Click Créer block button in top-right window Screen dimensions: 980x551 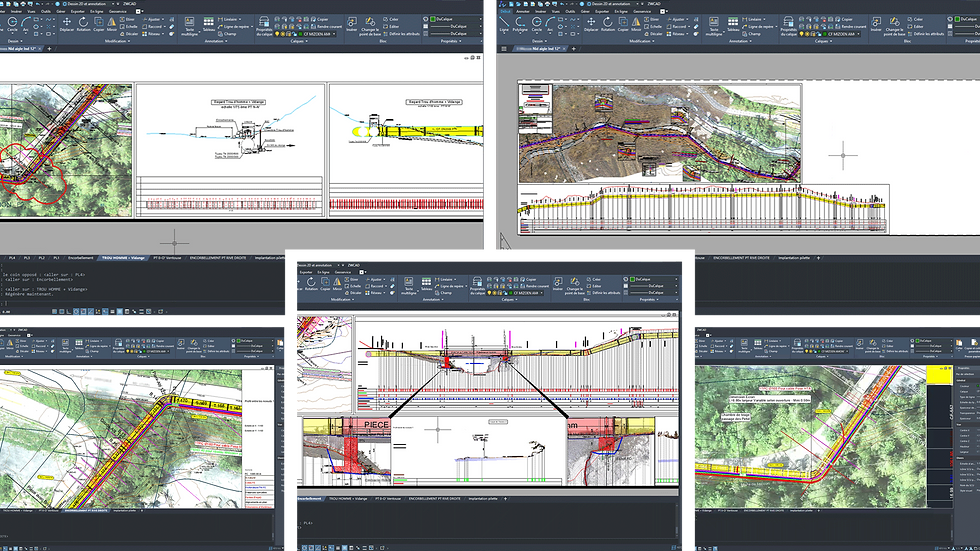916,19
